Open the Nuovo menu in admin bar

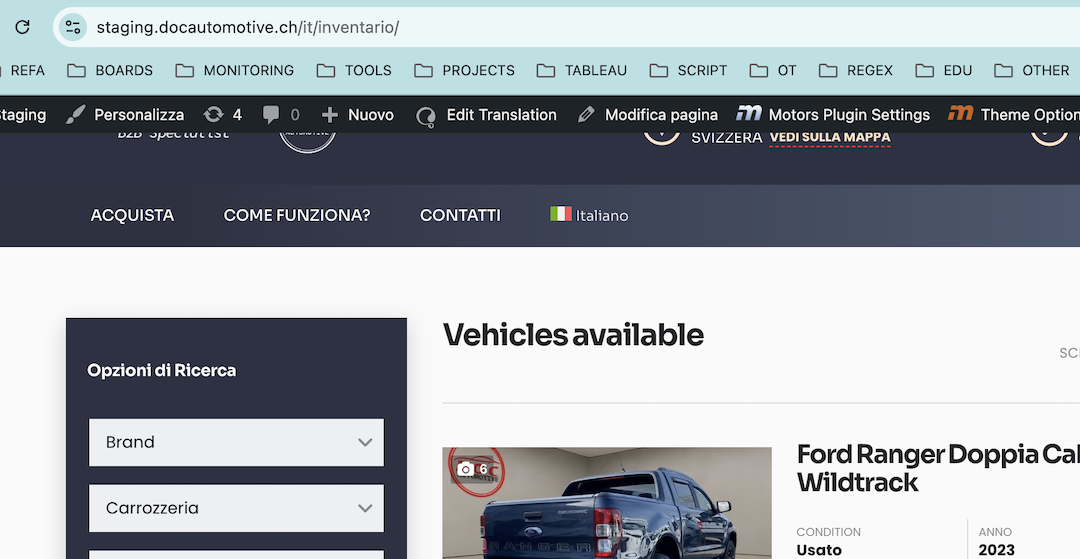click(357, 114)
